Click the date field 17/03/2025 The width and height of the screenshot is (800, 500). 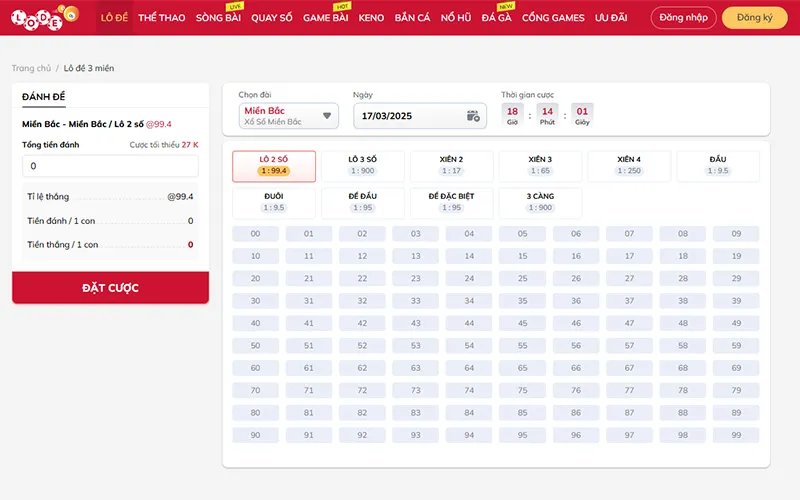(x=420, y=116)
